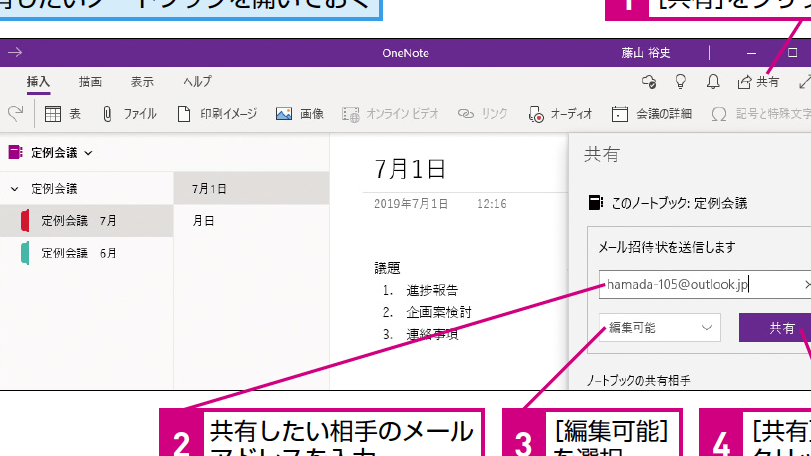The width and height of the screenshot is (811, 456).
Task: Insert a table with 表 icon
Action: click(x=63, y=114)
